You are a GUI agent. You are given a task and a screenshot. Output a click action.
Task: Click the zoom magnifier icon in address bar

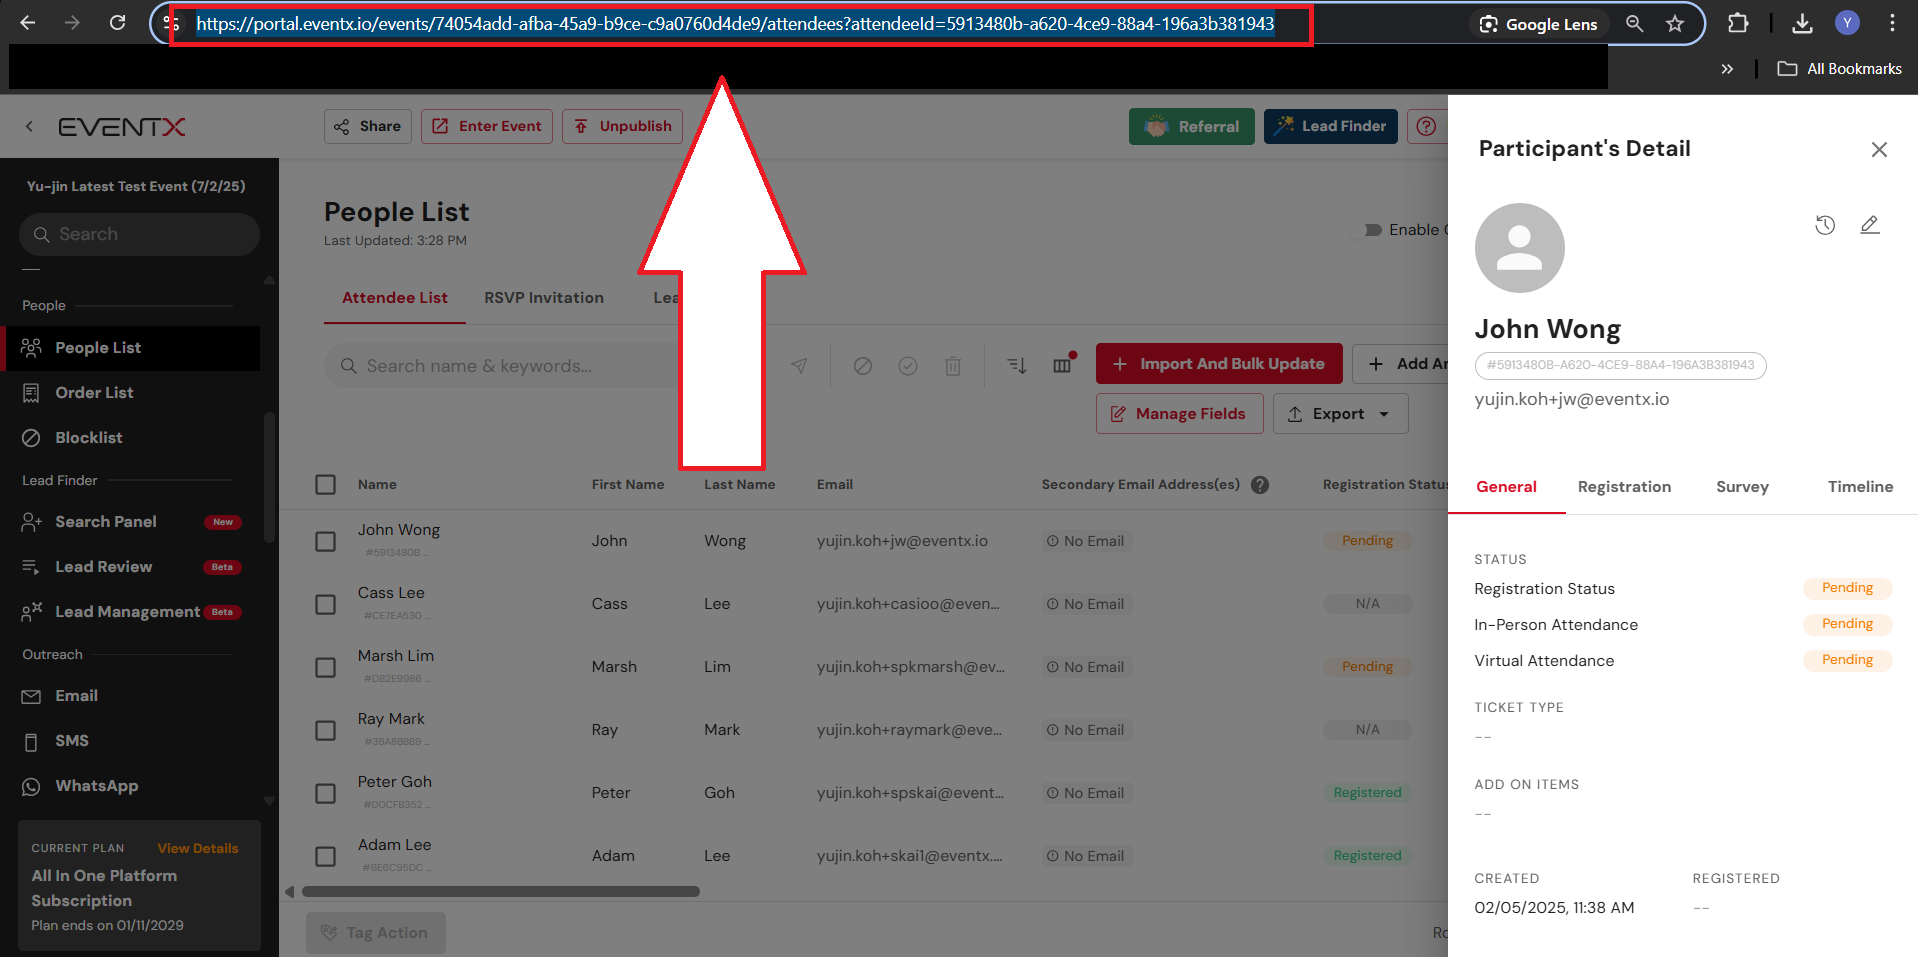tap(1634, 23)
